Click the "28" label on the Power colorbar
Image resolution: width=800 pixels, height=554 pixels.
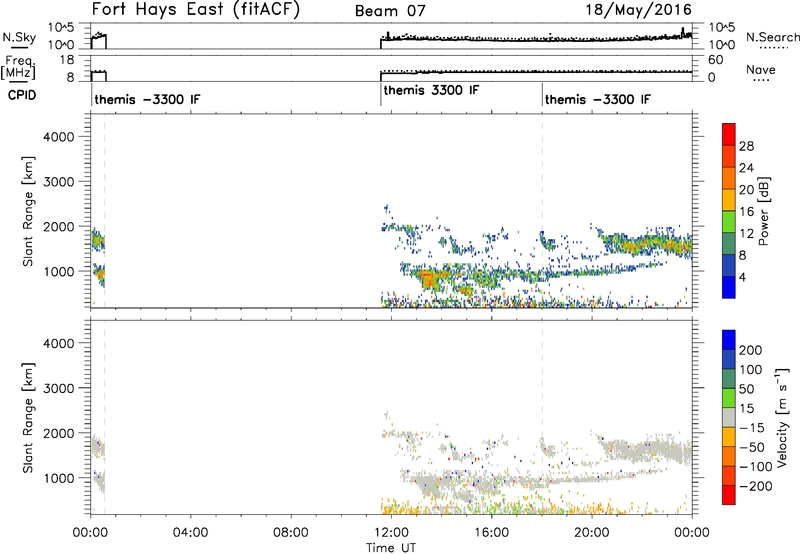coord(746,146)
